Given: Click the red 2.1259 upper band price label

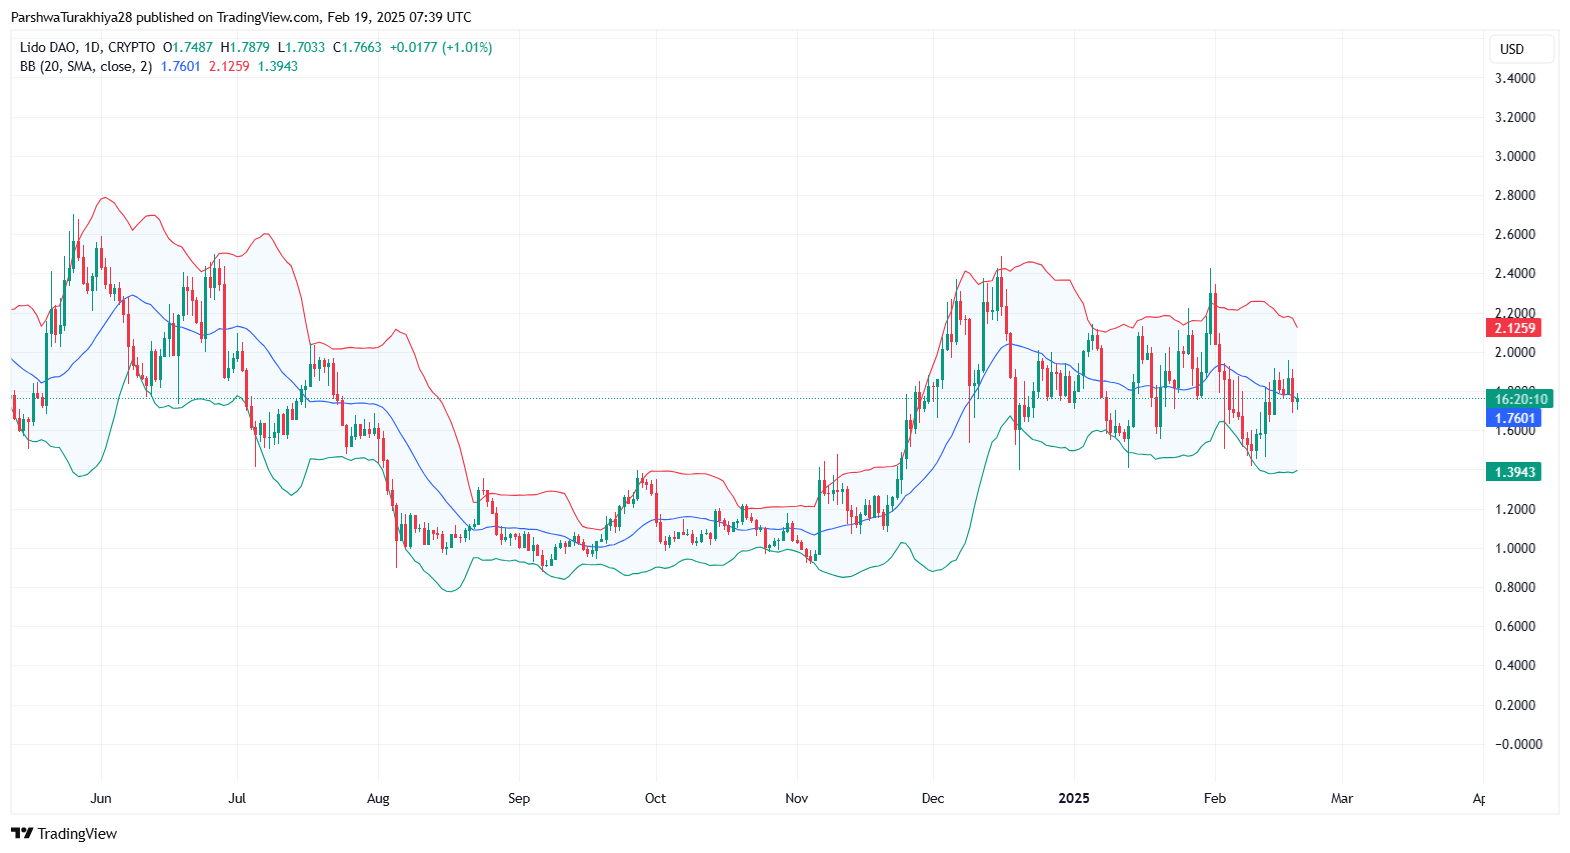Looking at the screenshot, I should pos(1514,328).
